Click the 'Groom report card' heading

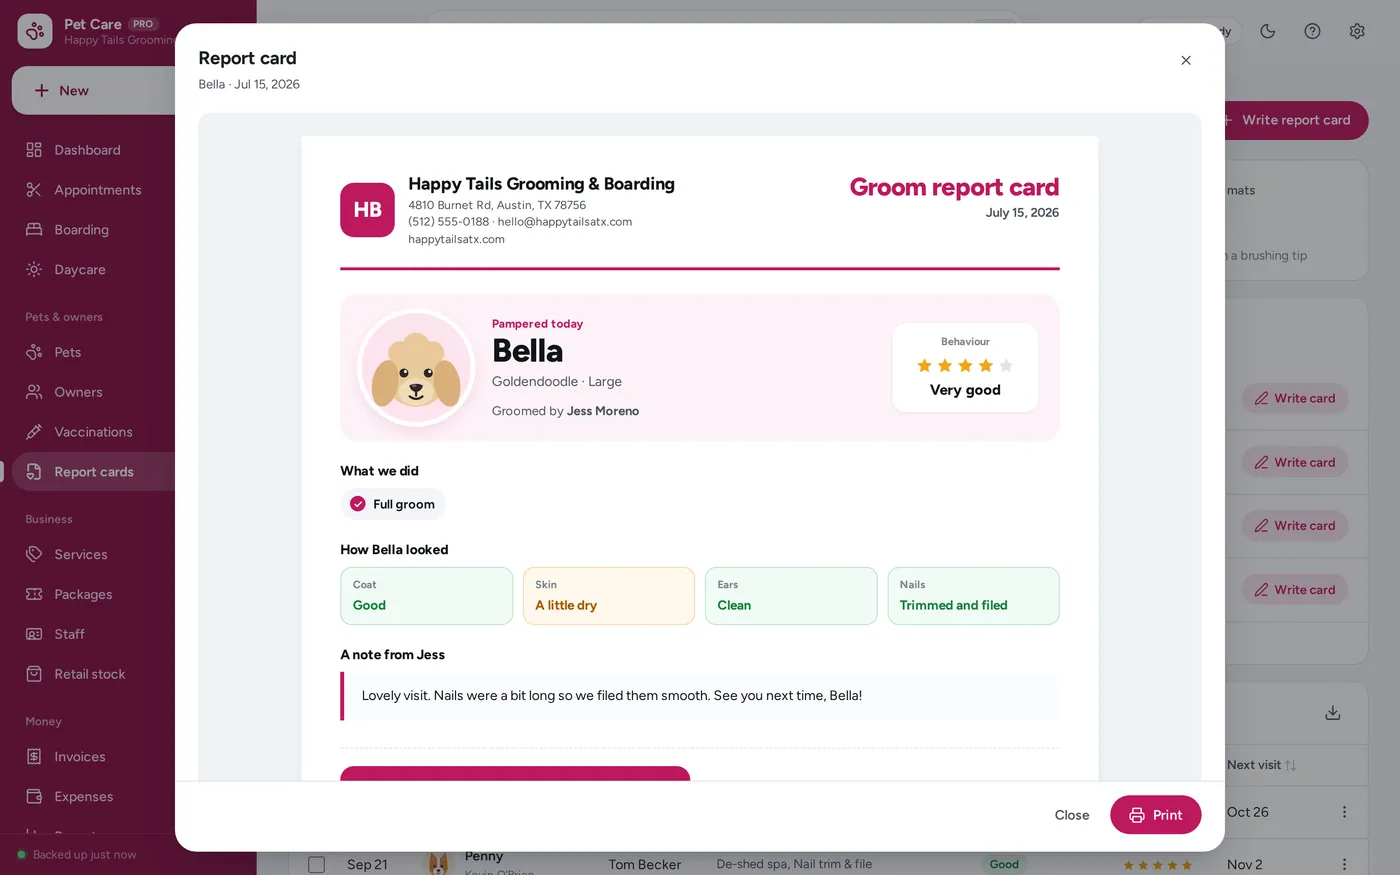954,187
